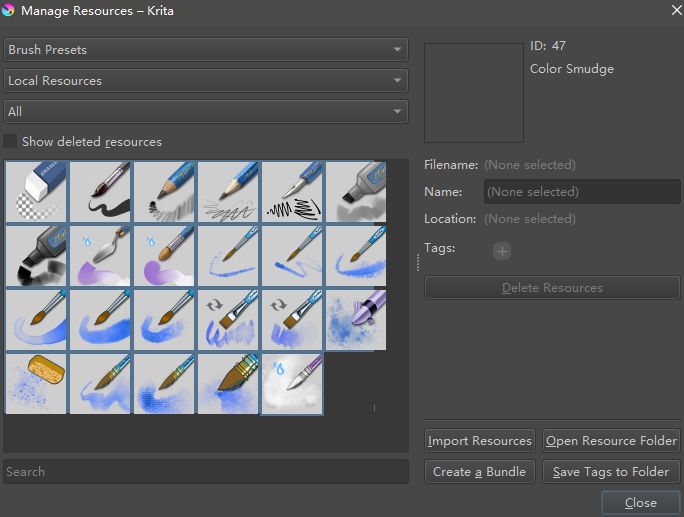This screenshot has width=684, height=517.
Task: Click Create a Bundle button
Action: click(480, 472)
